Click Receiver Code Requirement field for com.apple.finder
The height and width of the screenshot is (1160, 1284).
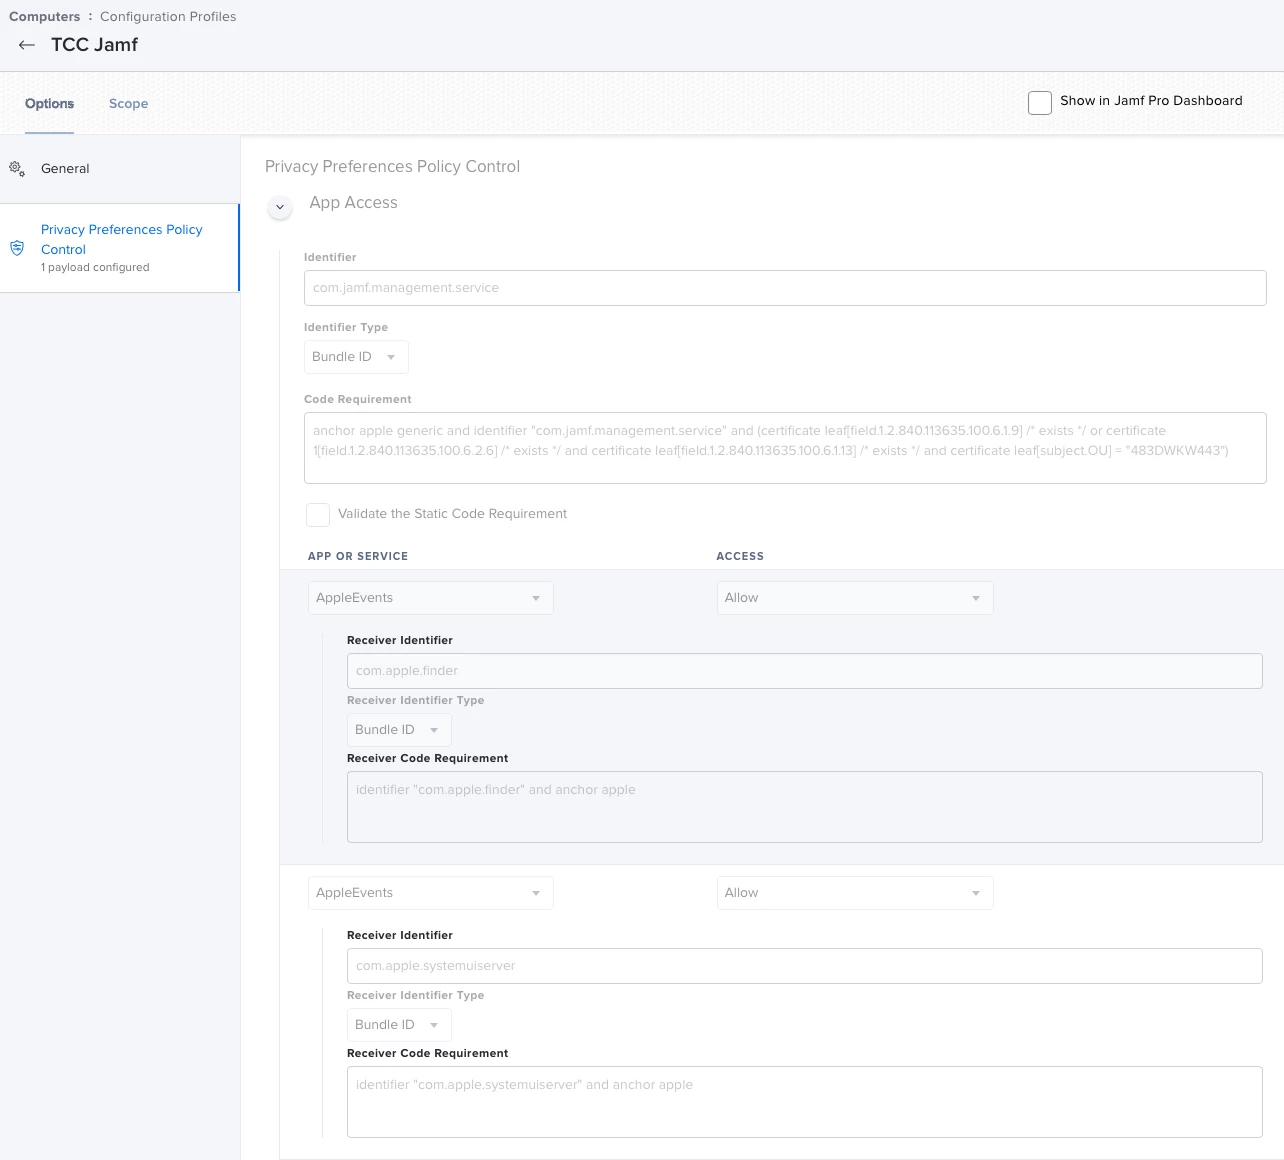[x=804, y=807]
